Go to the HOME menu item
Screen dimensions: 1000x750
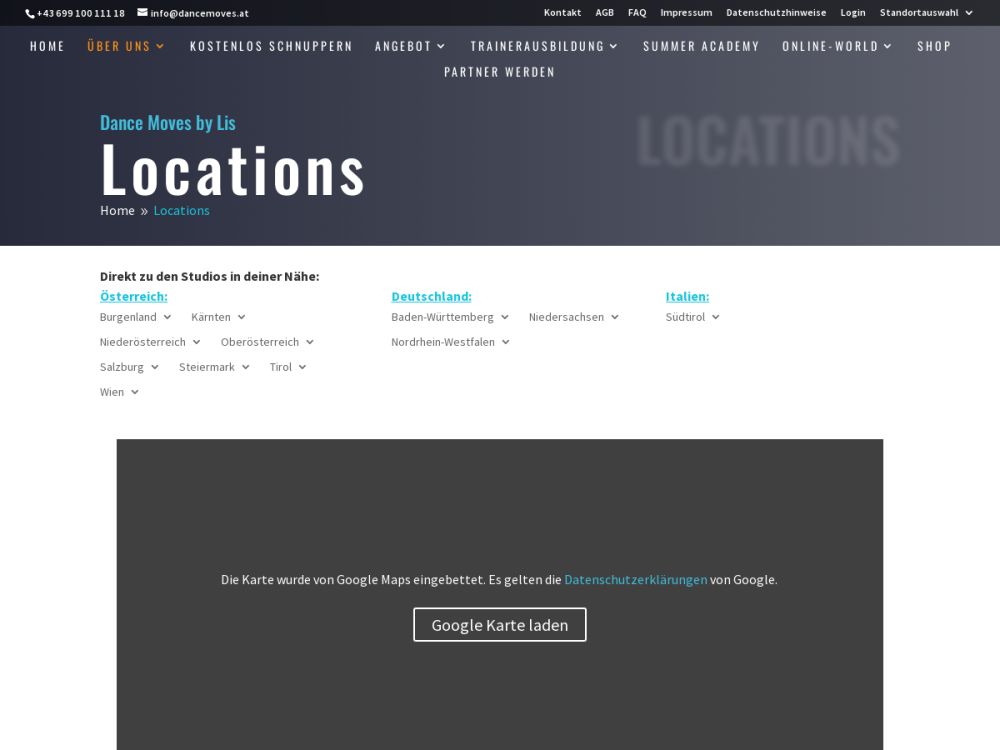point(47,46)
